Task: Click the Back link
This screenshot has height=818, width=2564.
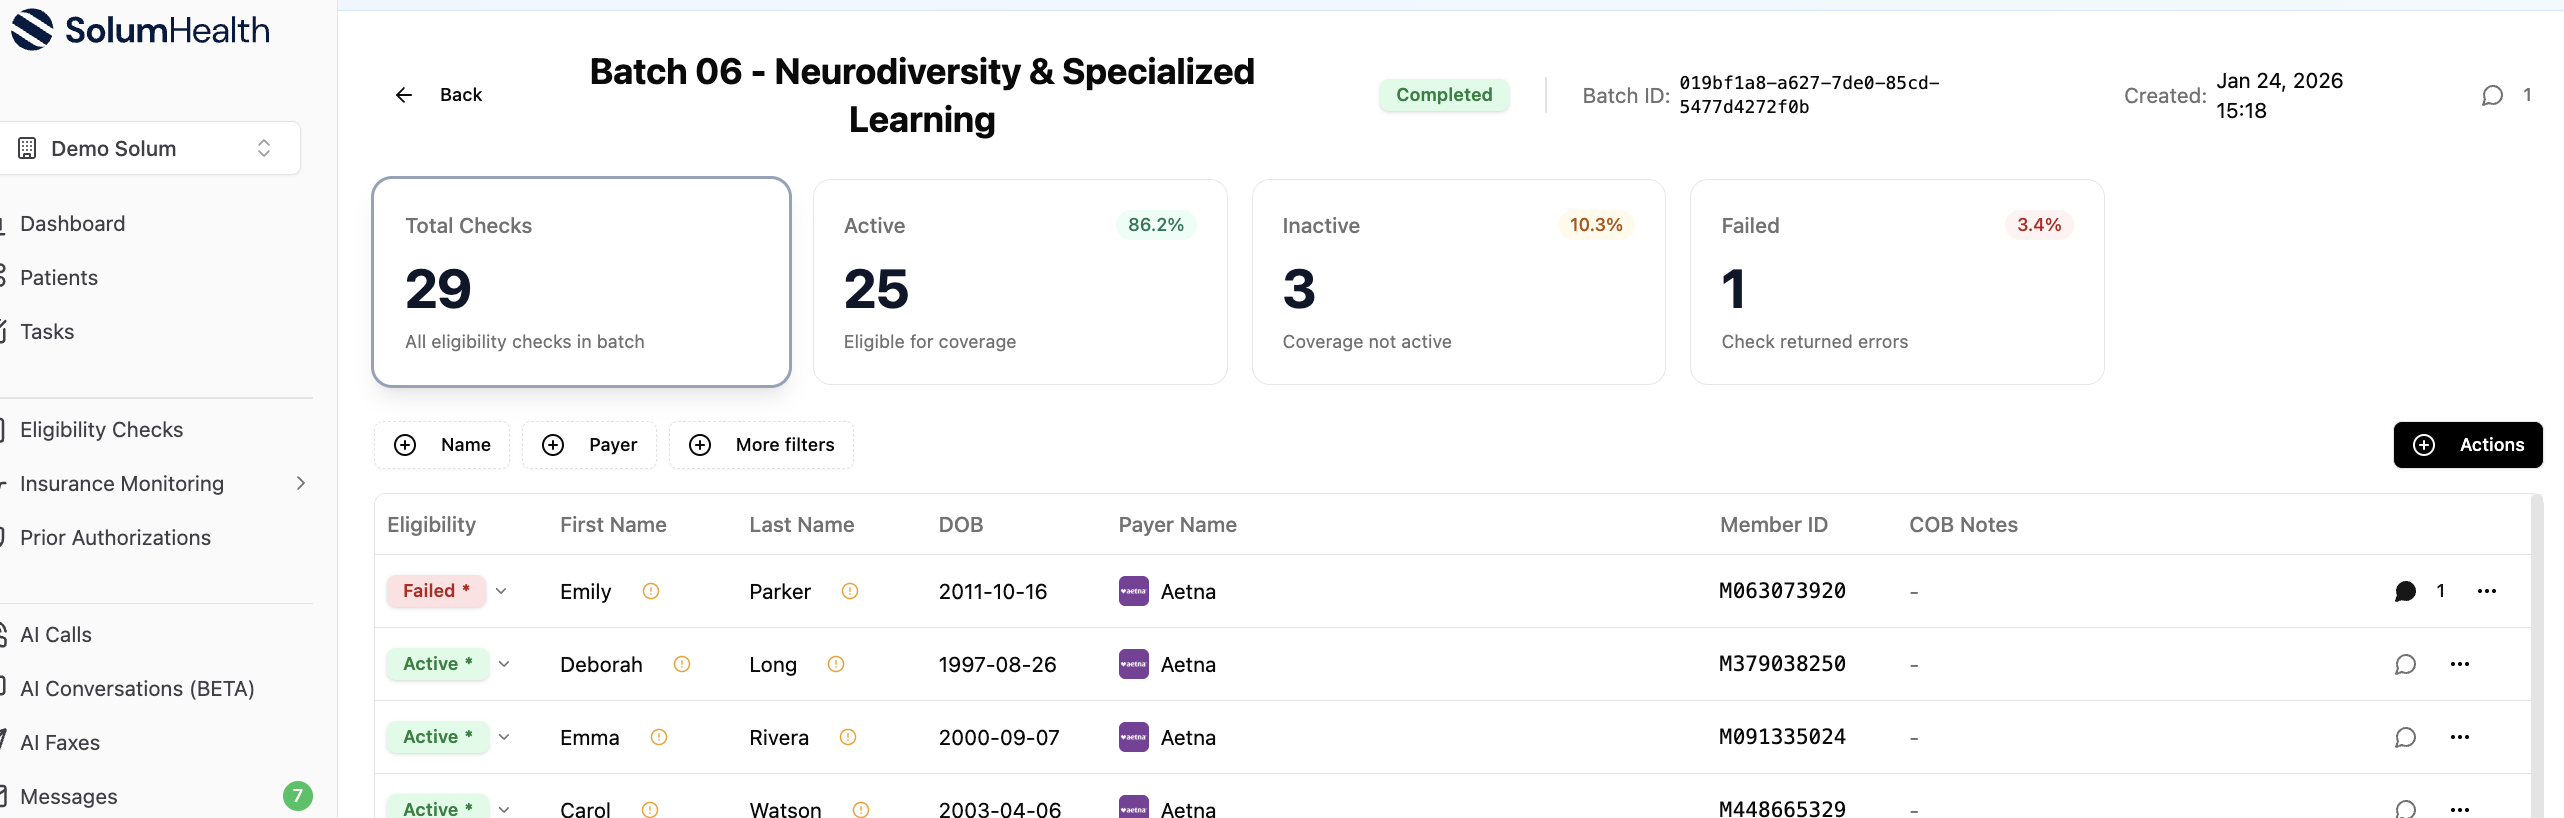Action: click(x=461, y=95)
